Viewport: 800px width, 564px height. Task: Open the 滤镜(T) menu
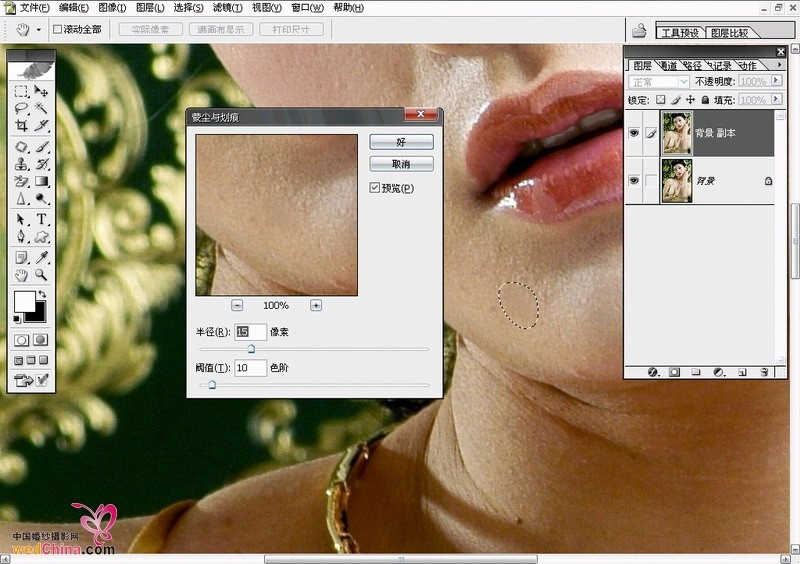point(228,8)
